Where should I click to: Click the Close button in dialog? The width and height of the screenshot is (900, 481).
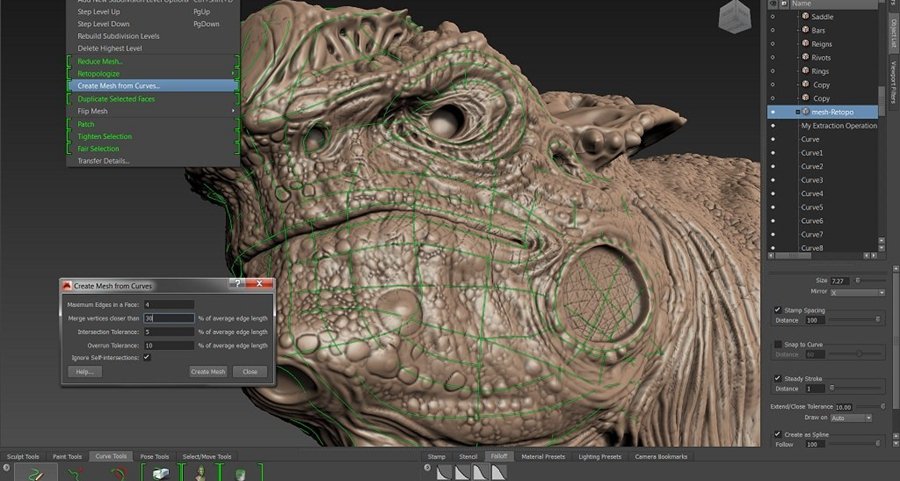pyautogui.click(x=250, y=371)
